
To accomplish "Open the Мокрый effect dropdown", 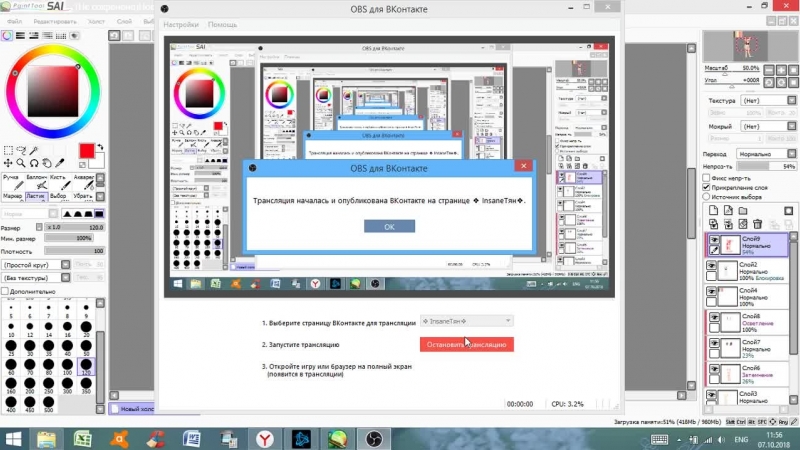I will coord(768,126).
